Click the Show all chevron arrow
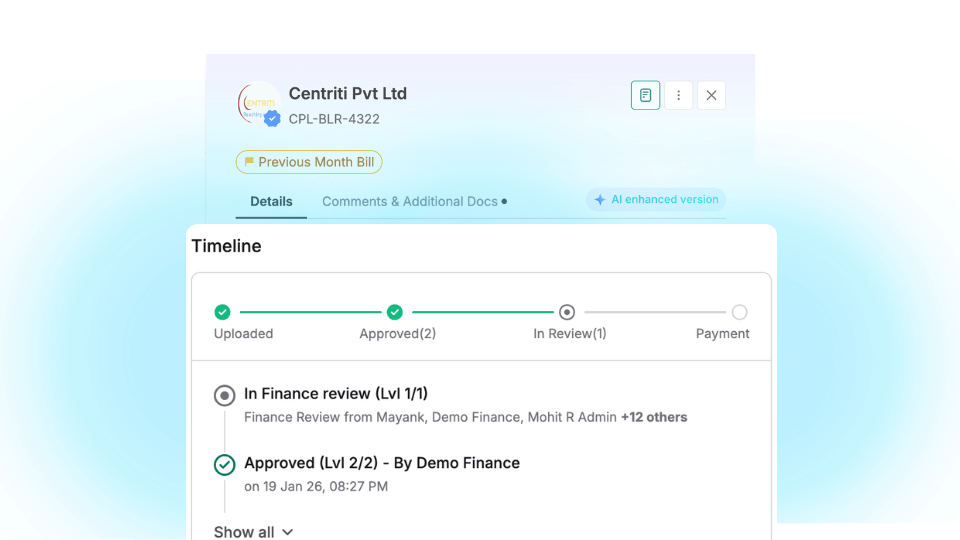960x540 pixels. (x=288, y=533)
